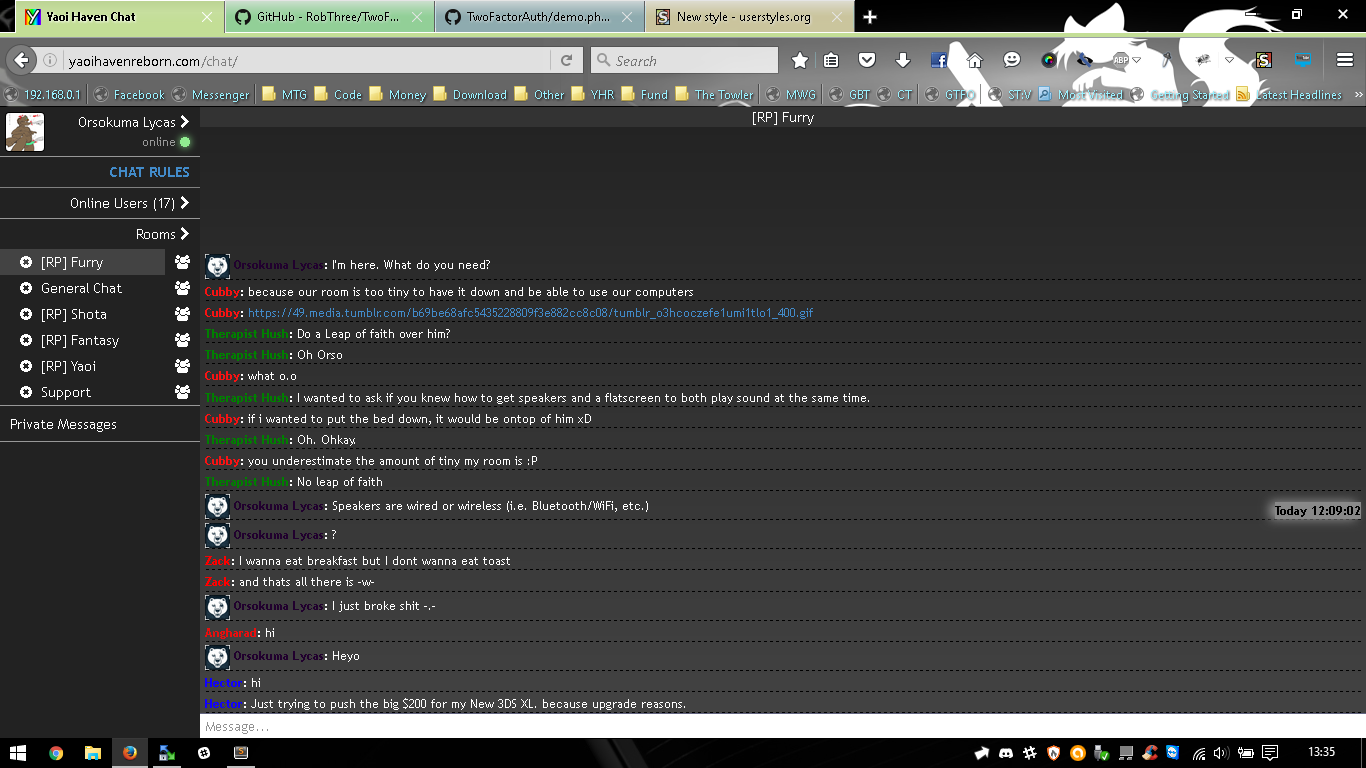Switch to the GitHub RobThree/TwoF... tab
The image size is (1366, 768).
(328, 17)
